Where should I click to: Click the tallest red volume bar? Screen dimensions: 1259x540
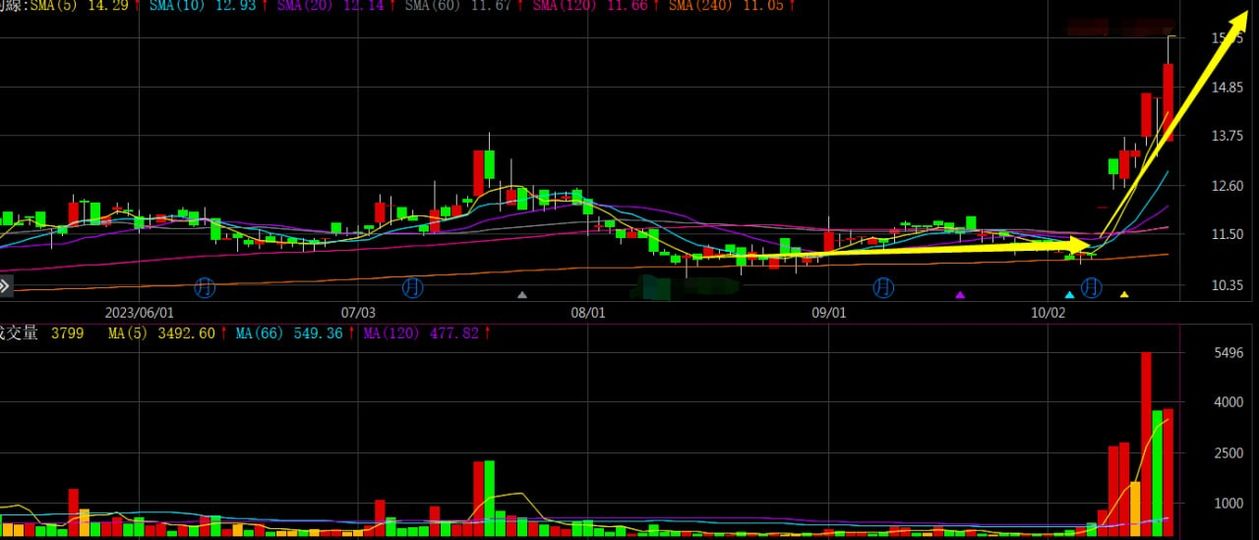point(1146,445)
